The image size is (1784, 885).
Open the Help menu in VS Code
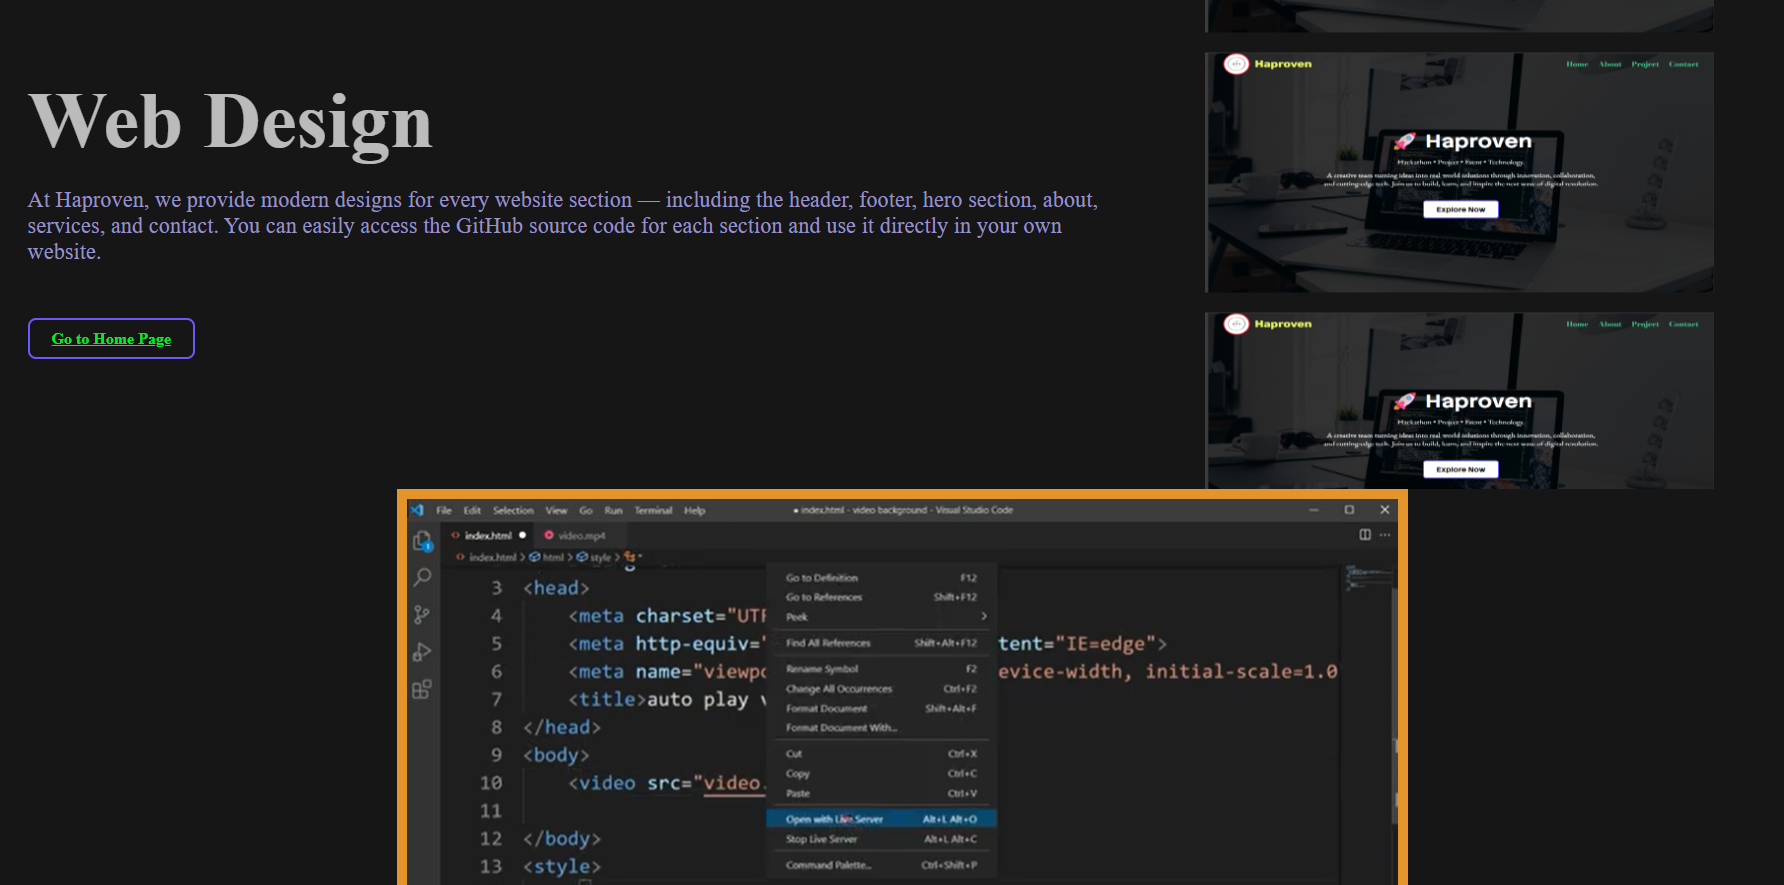click(x=695, y=510)
